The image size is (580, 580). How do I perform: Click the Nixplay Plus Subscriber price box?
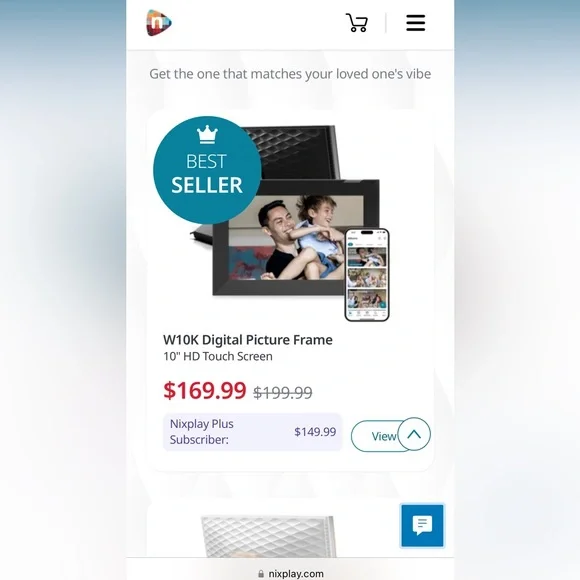point(252,432)
